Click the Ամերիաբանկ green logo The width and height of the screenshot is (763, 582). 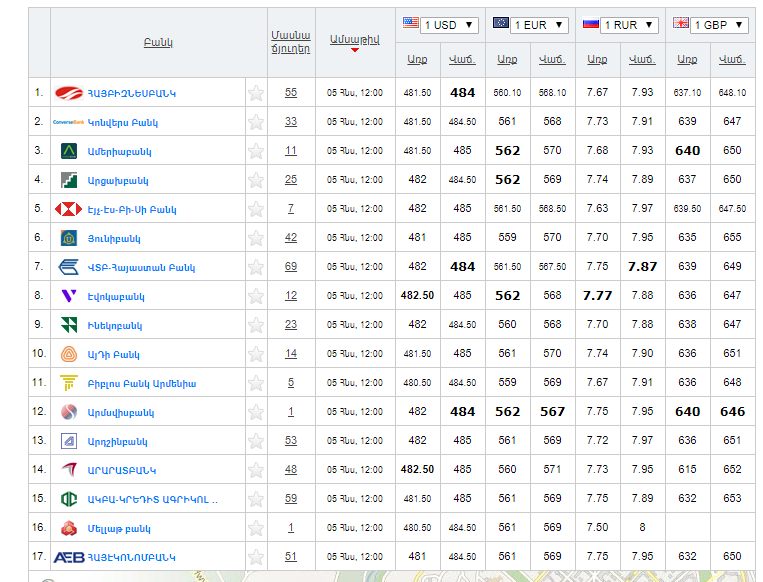(69, 151)
